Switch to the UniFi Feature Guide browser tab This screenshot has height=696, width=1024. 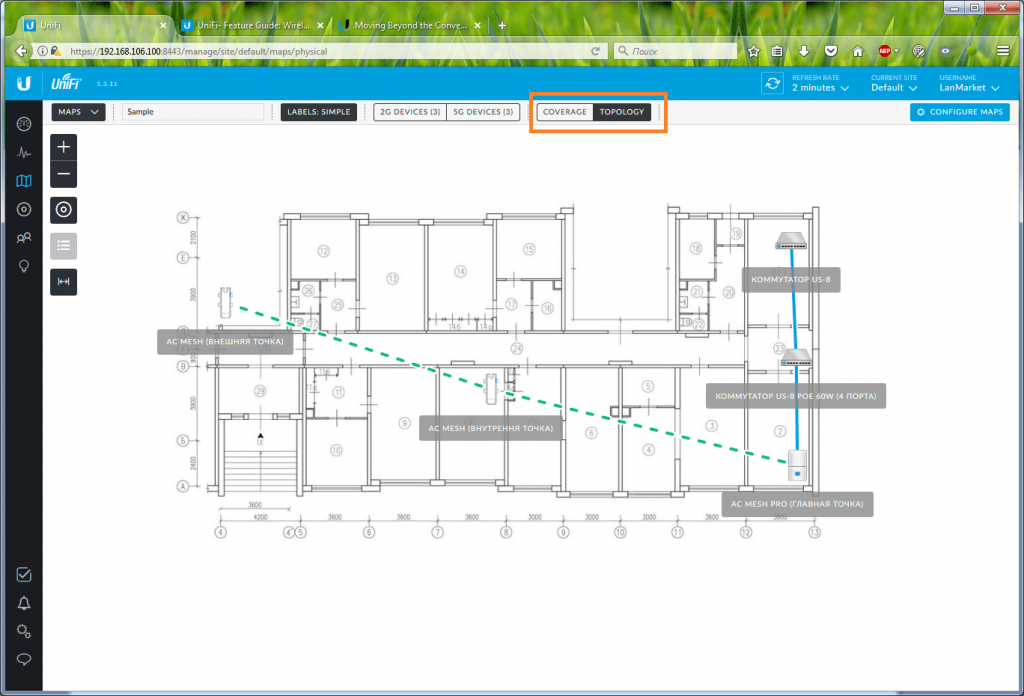(x=250, y=25)
